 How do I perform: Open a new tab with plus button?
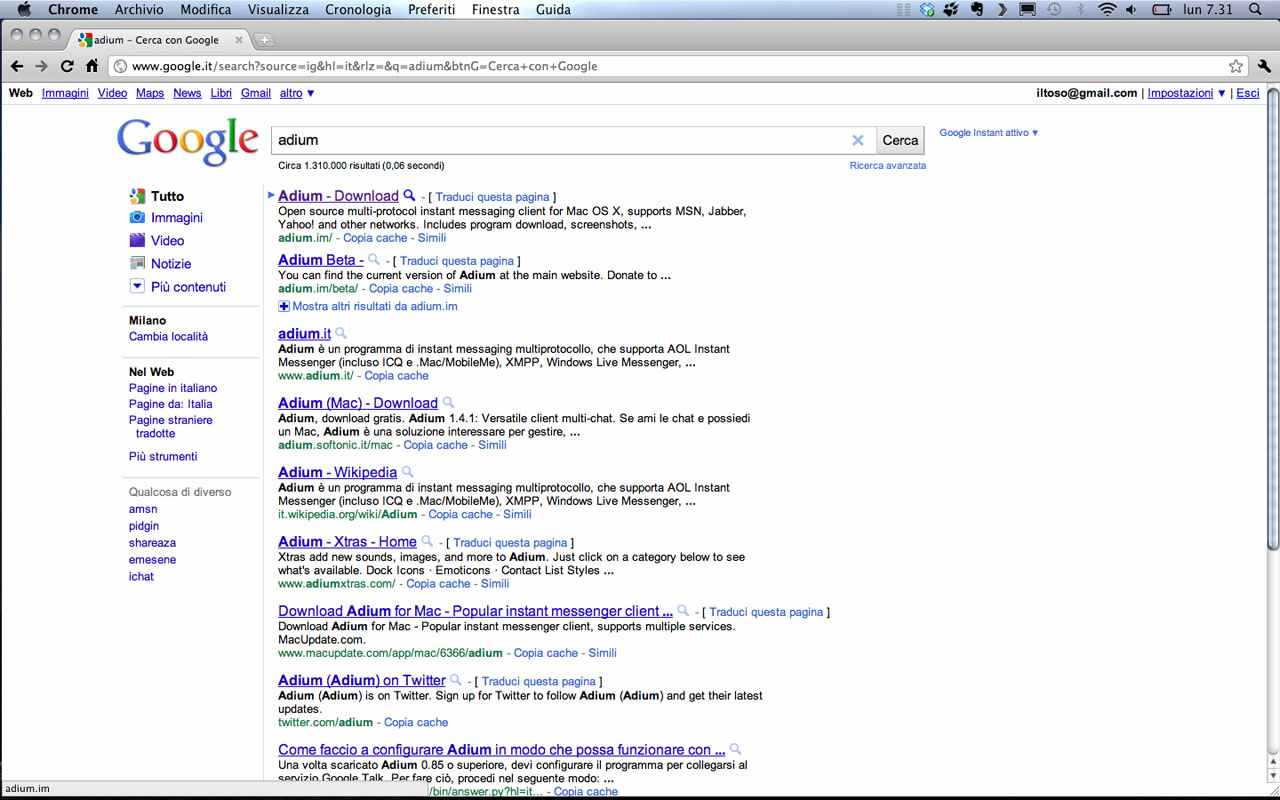pyautogui.click(x=264, y=40)
